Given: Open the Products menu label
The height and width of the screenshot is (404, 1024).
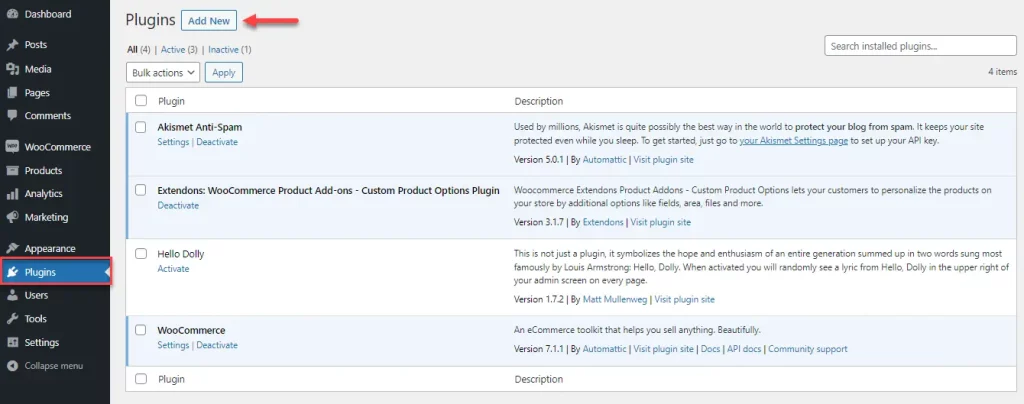Looking at the screenshot, I should point(43,170).
